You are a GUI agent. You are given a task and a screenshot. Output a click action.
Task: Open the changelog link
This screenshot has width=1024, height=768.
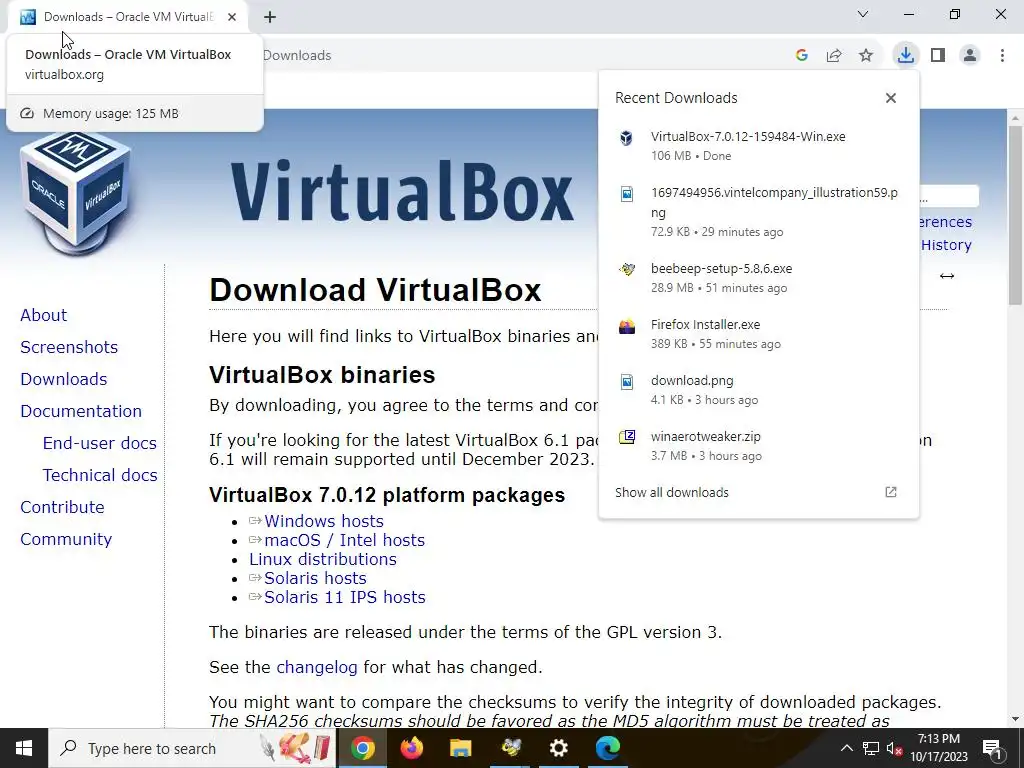coord(317,667)
